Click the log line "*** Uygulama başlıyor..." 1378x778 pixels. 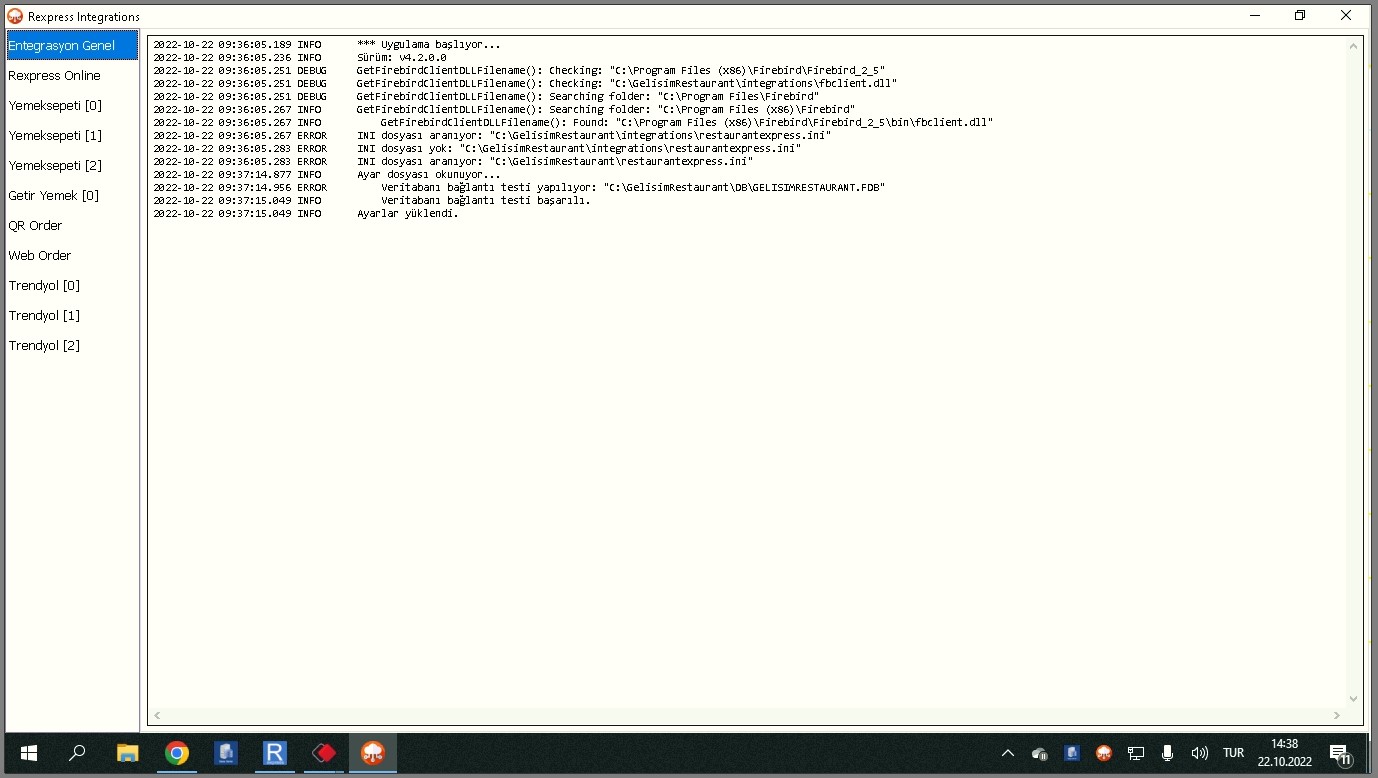click(428, 44)
